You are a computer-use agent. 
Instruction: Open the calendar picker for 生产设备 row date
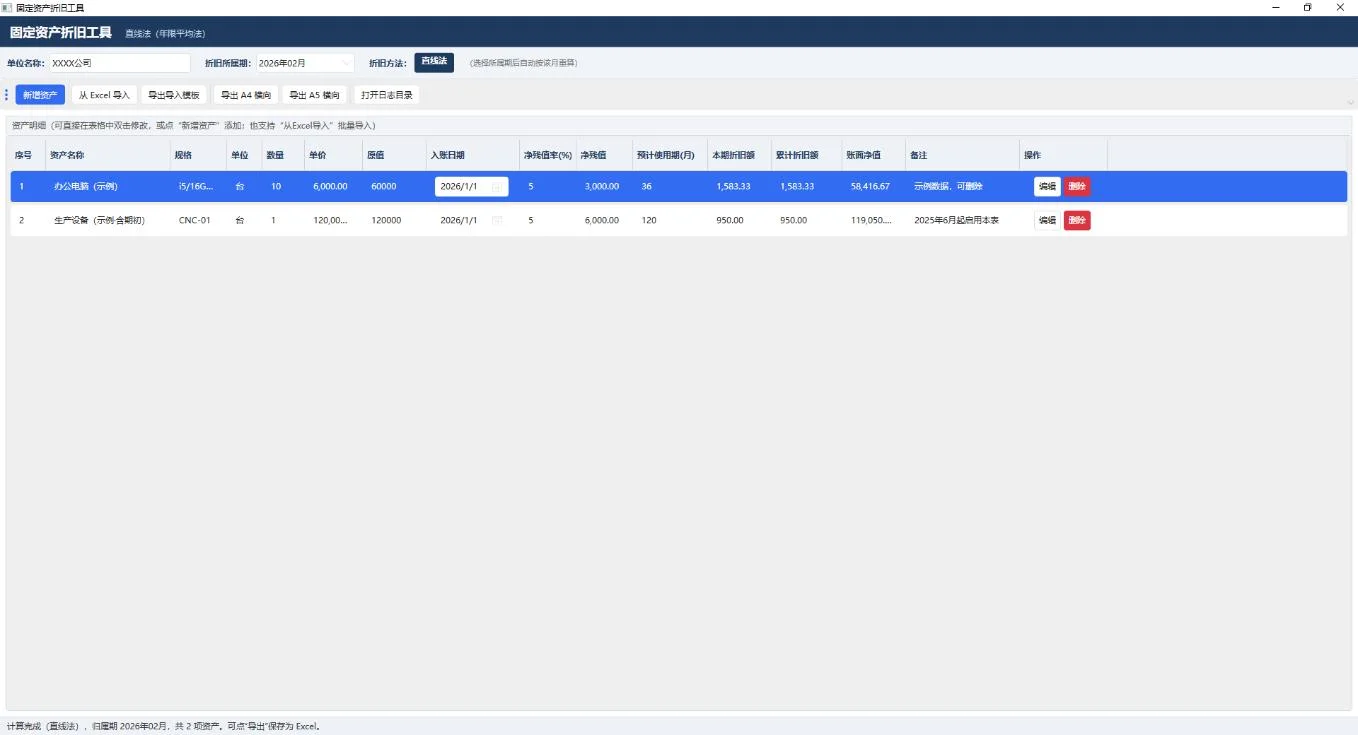497,221
